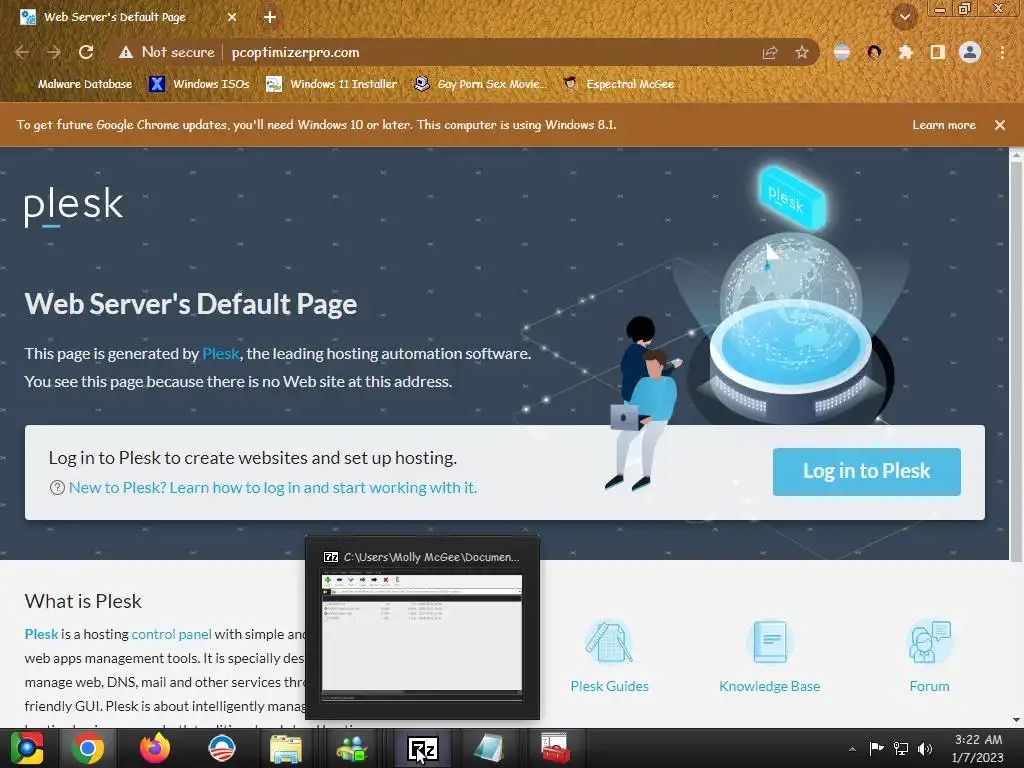The height and width of the screenshot is (768, 1024).
Task: Open the Start button on the taskbar
Action: [27, 748]
